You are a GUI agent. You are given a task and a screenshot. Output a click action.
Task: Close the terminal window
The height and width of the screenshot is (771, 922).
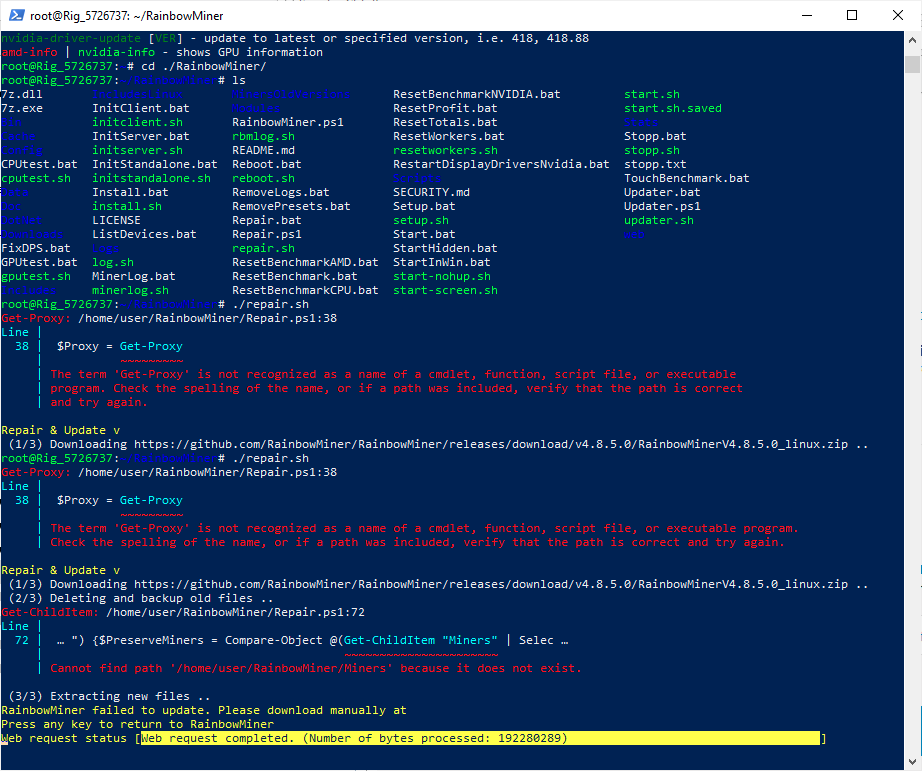pos(897,15)
